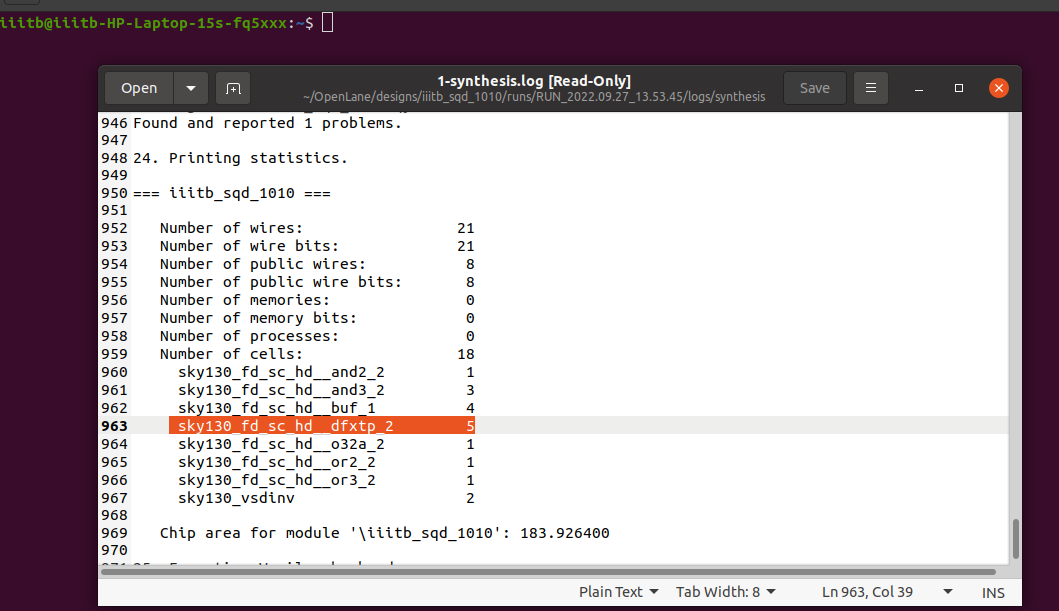The height and width of the screenshot is (611, 1059).
Task: Click the sky130_fd_sc_hd__or2_2 line
Action: pos(326,462)
